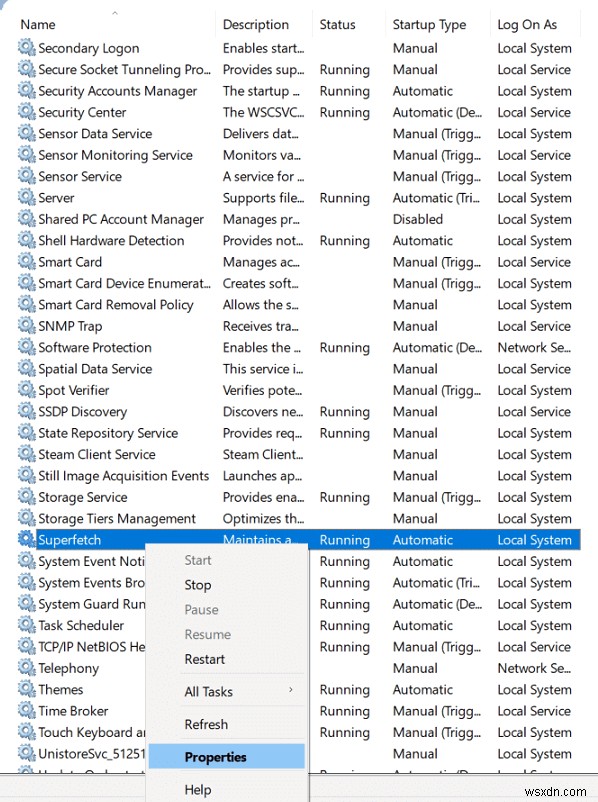598x802 pixels.
Task: Click Network Se... log on for Software Protection
Action: coord(534,347)
